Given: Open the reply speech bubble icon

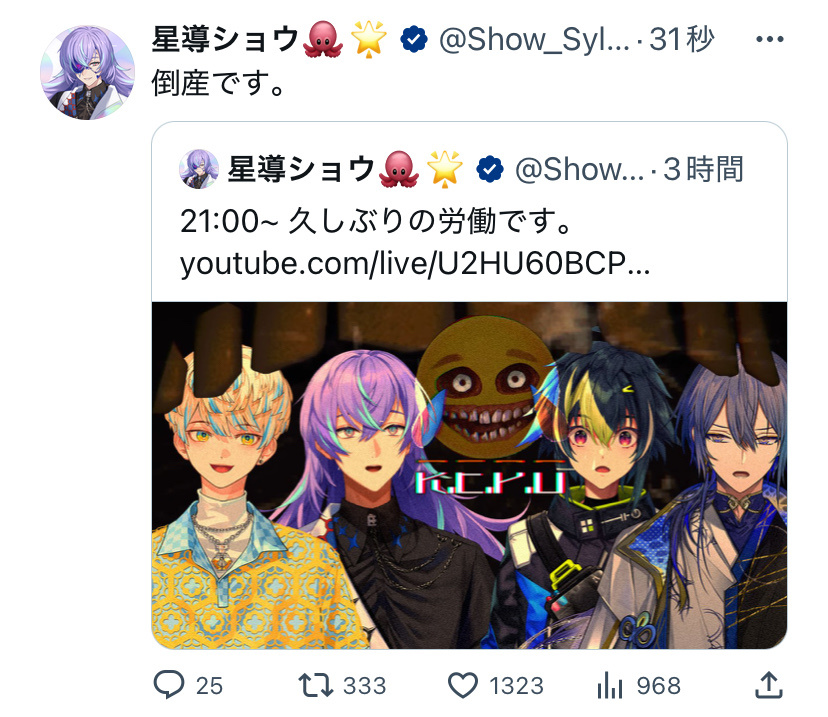Looking at the screenshot, I should pos(169,685).
